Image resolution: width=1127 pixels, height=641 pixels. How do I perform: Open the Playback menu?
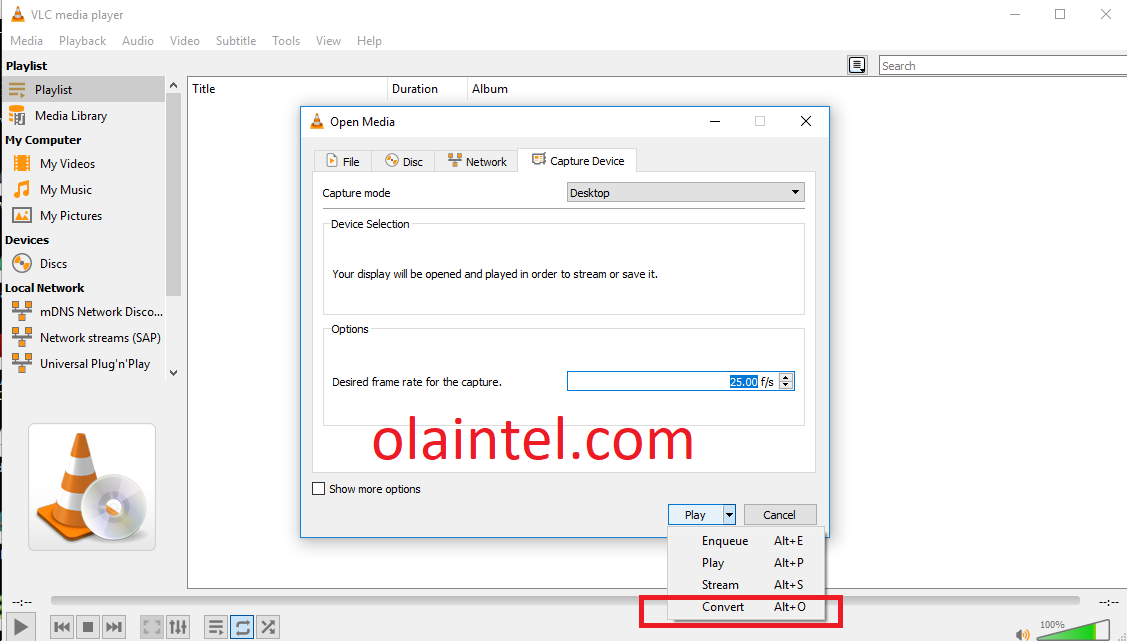point(83,41)
